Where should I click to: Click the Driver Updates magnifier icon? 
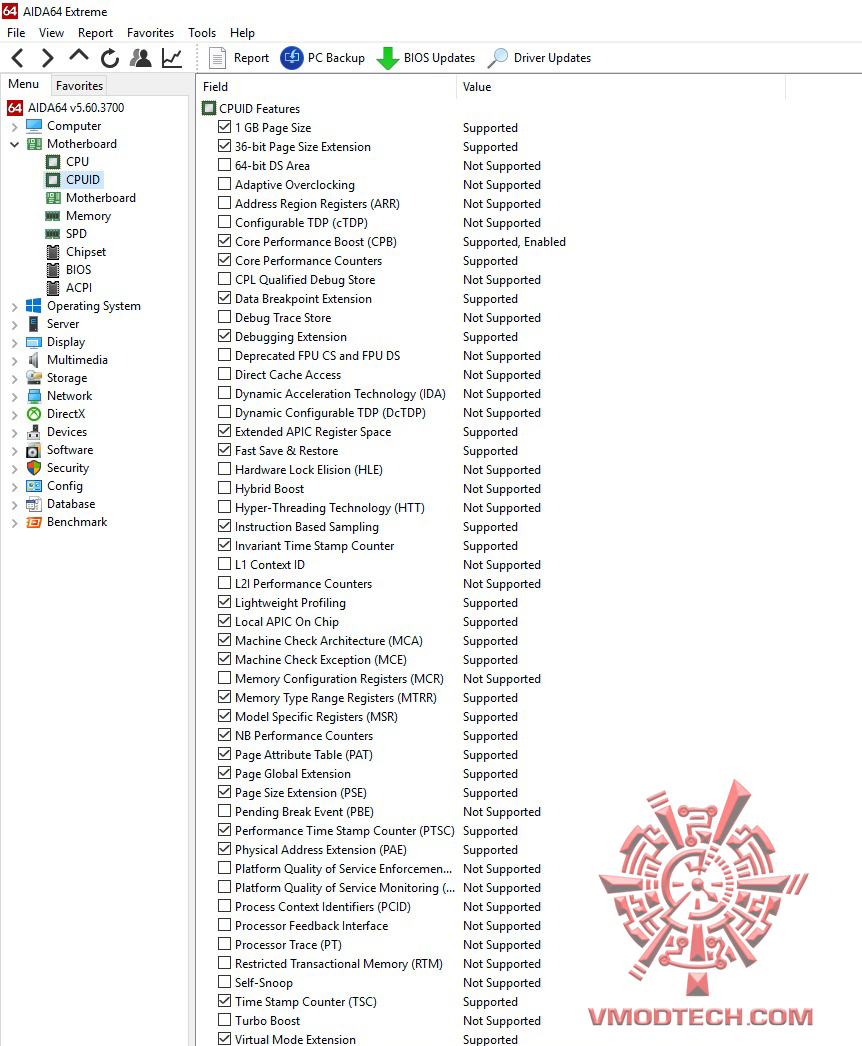click(x=498, y=58)
